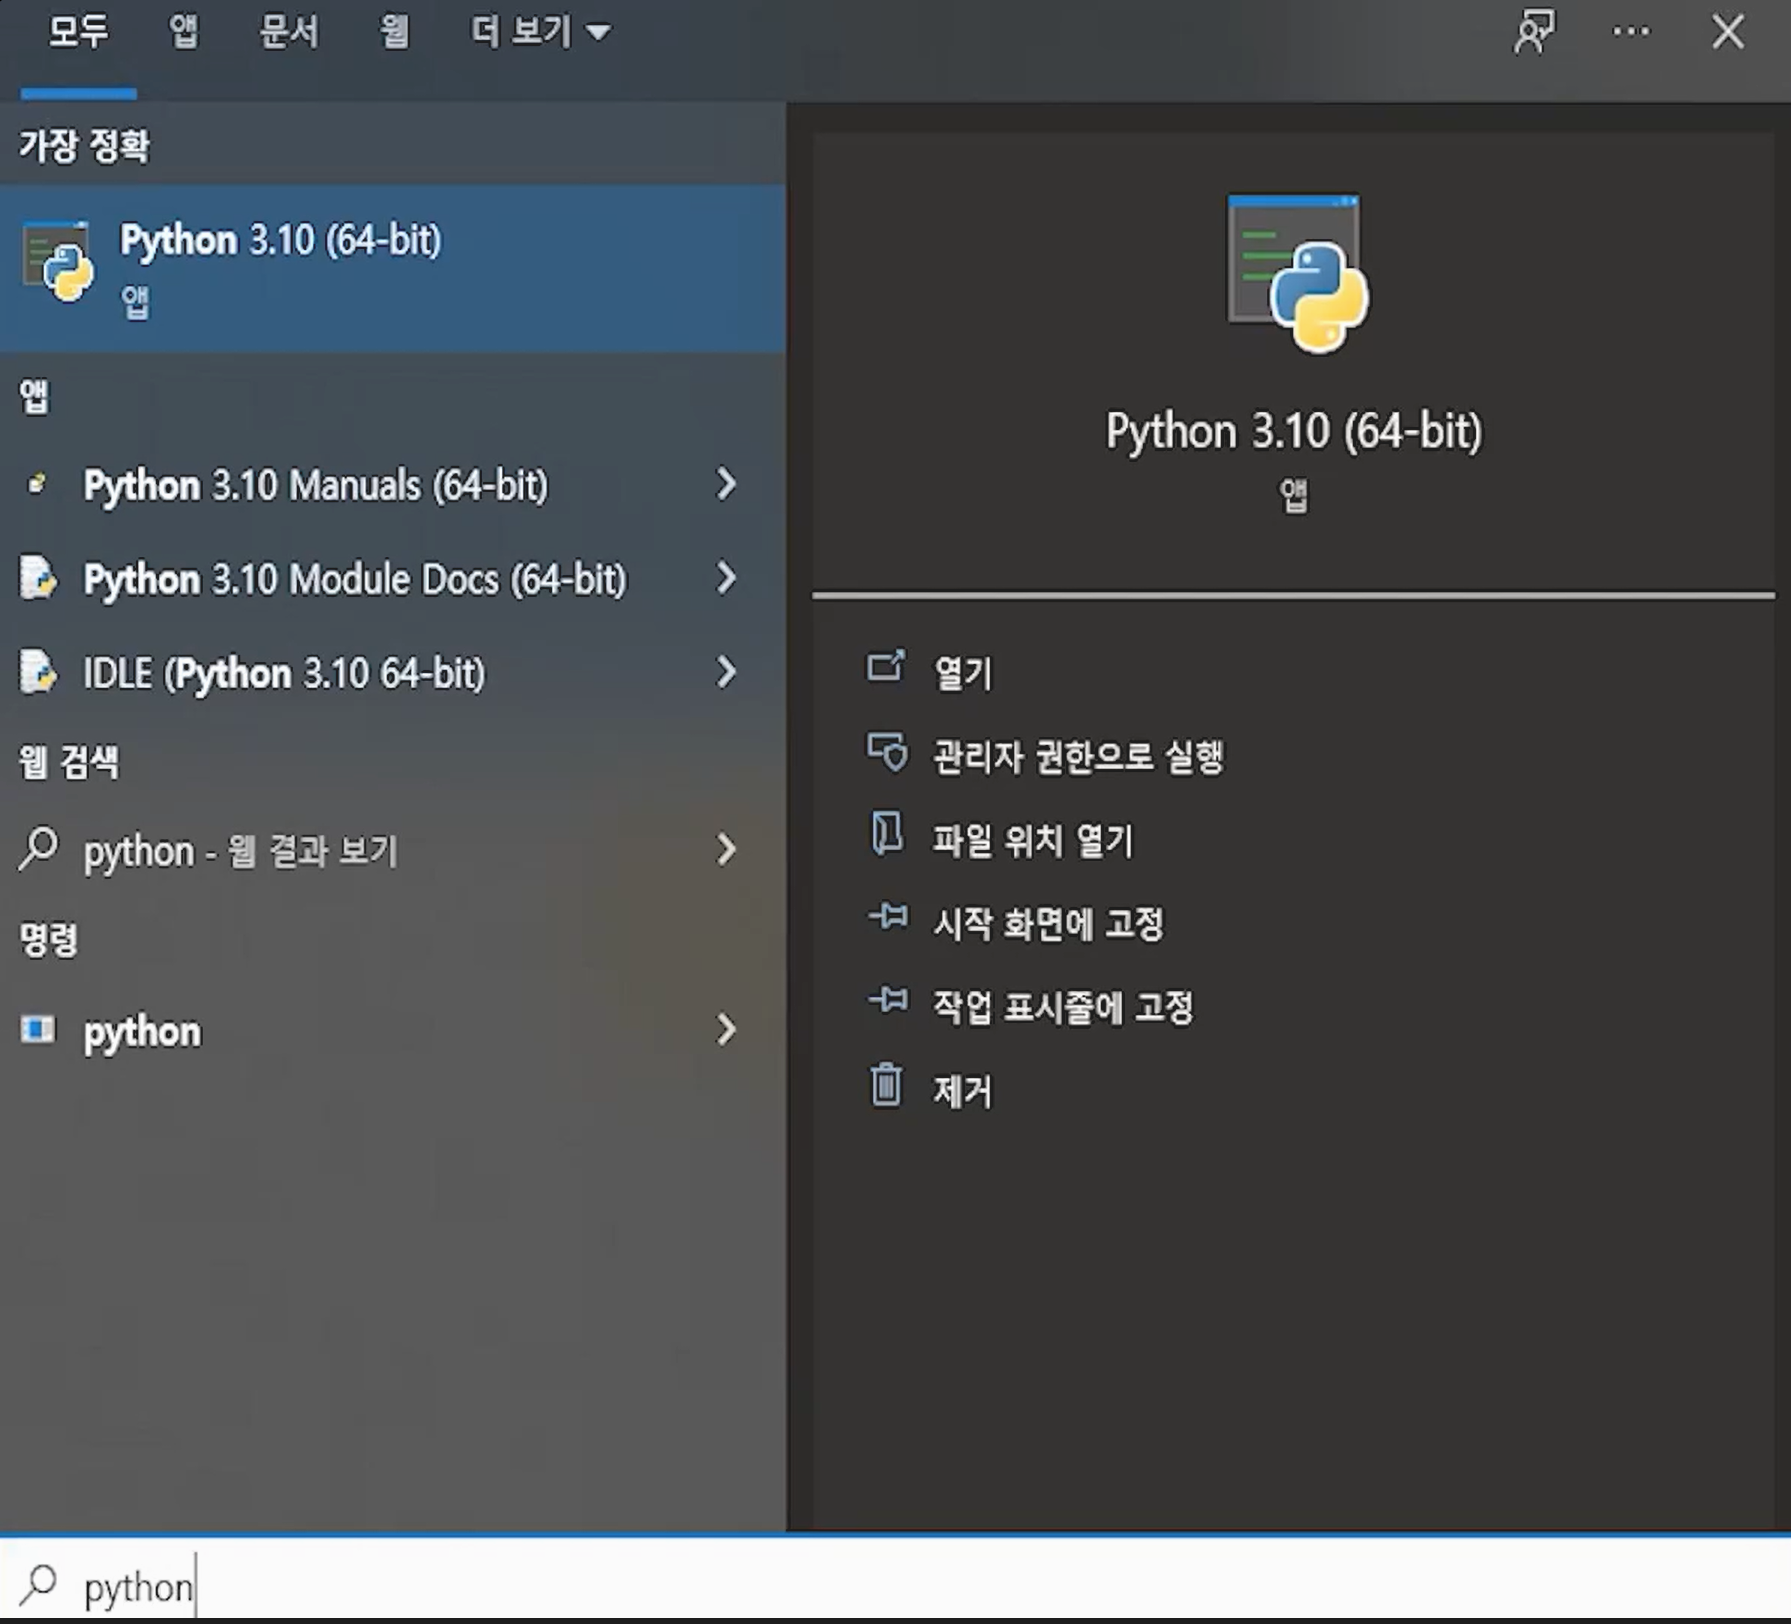
Task: Select the python command result
Action: (x=392, y=1031)
